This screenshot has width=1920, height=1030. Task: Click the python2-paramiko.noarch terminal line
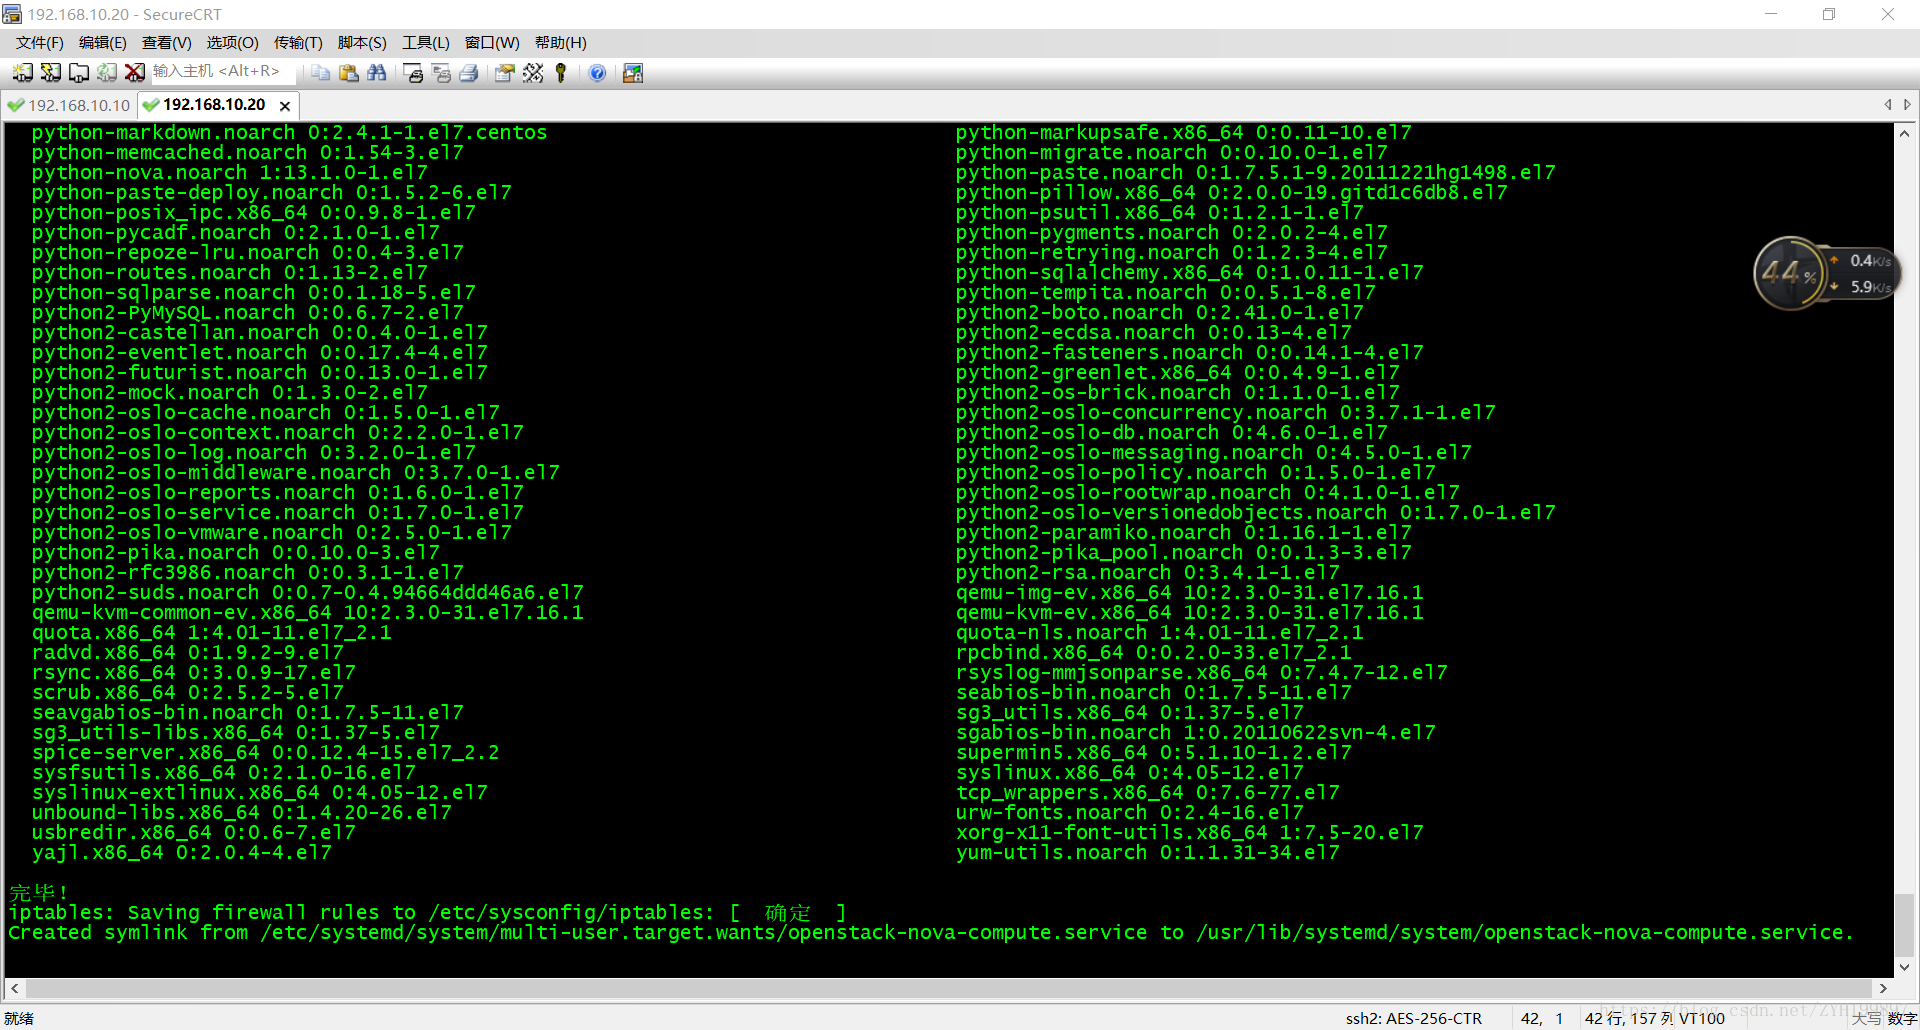[1183, 532]
